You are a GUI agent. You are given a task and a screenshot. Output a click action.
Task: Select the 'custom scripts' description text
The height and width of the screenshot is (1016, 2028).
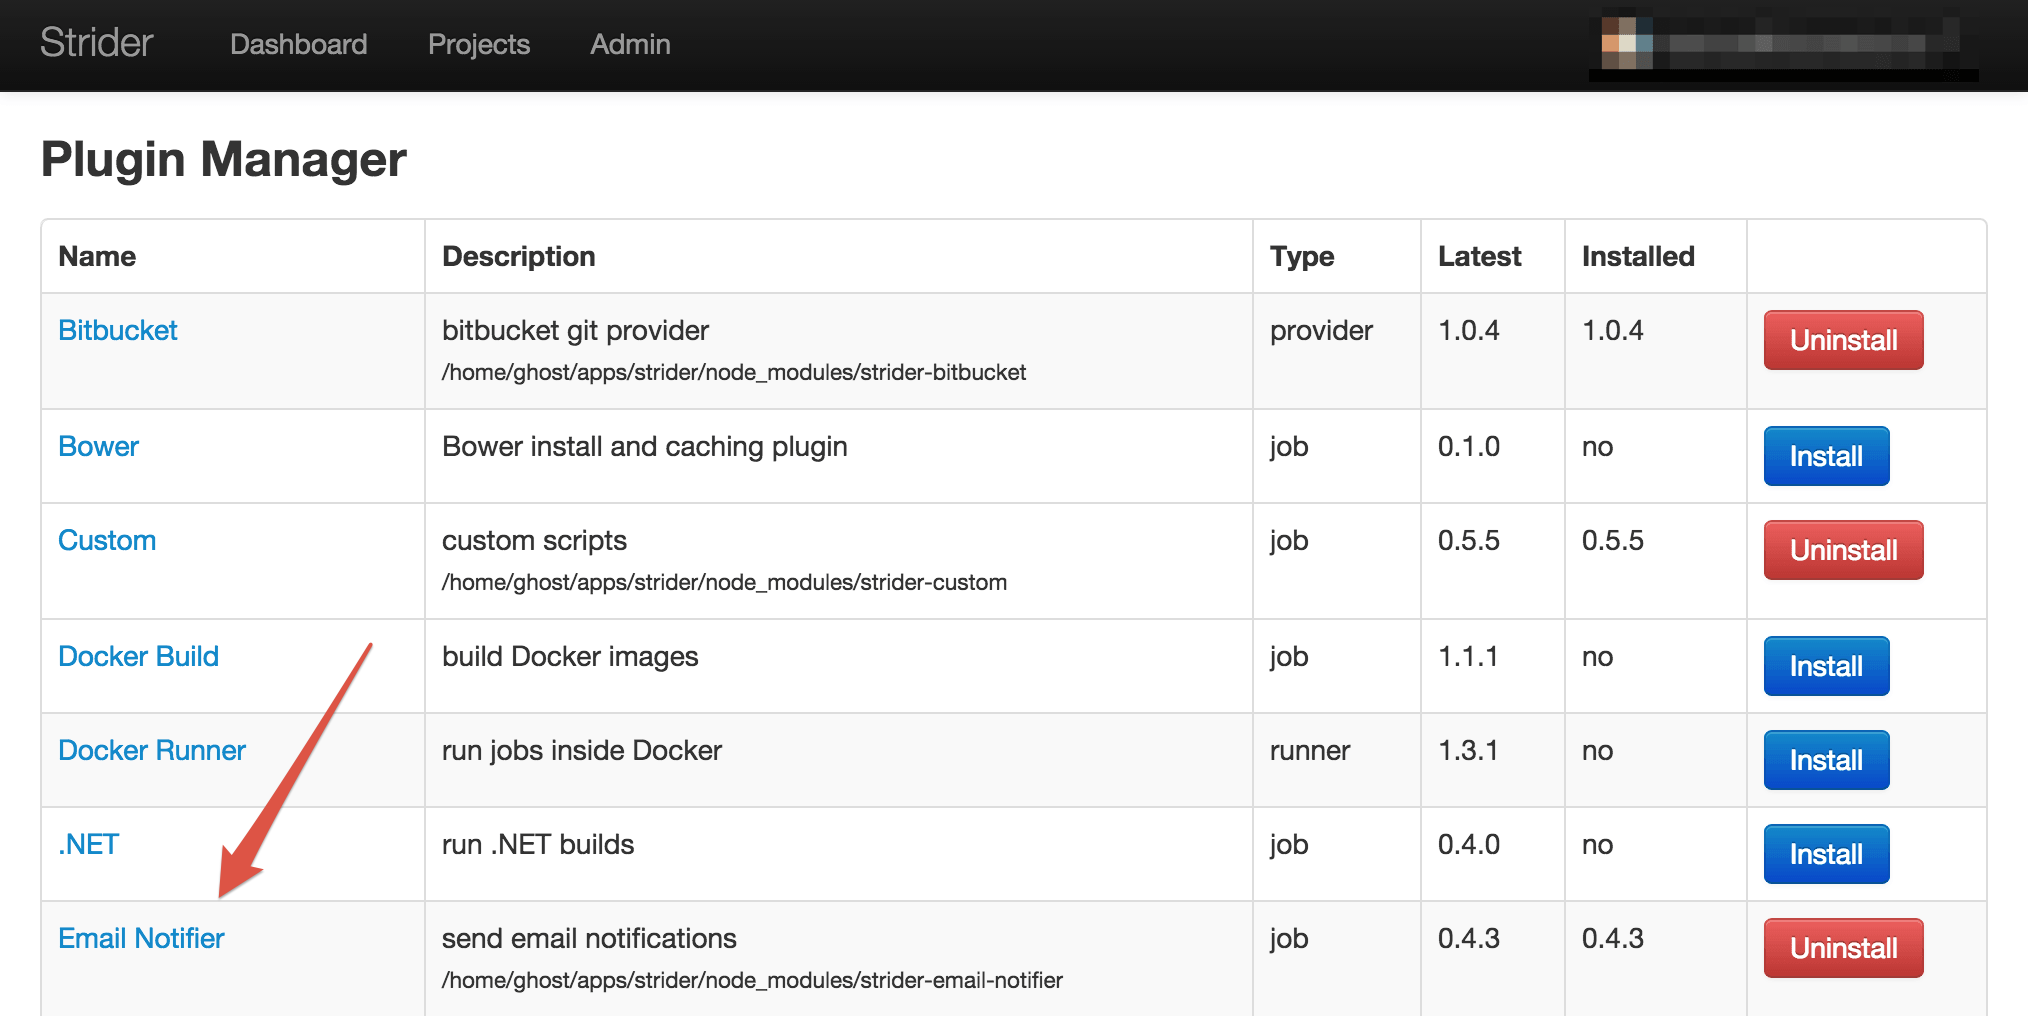534,540
